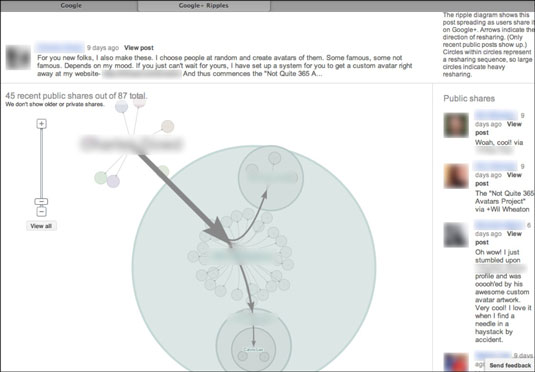The width and height of the screenshot is (535, 372).
Task: Click the blue node near share count text
Action: tap(121, 106)
